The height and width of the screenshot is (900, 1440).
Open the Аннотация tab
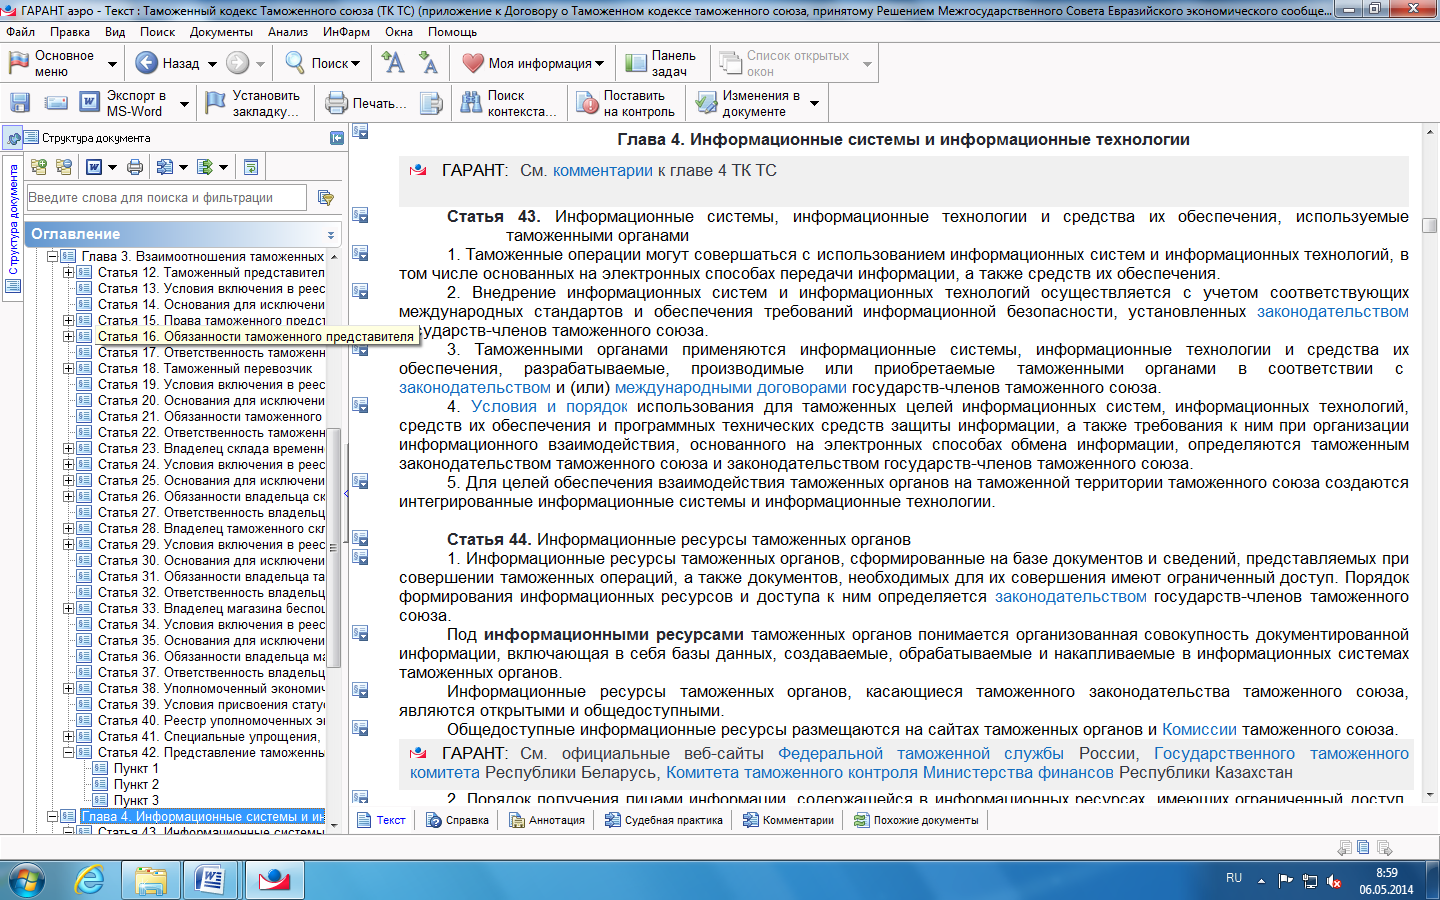point(547,820)
